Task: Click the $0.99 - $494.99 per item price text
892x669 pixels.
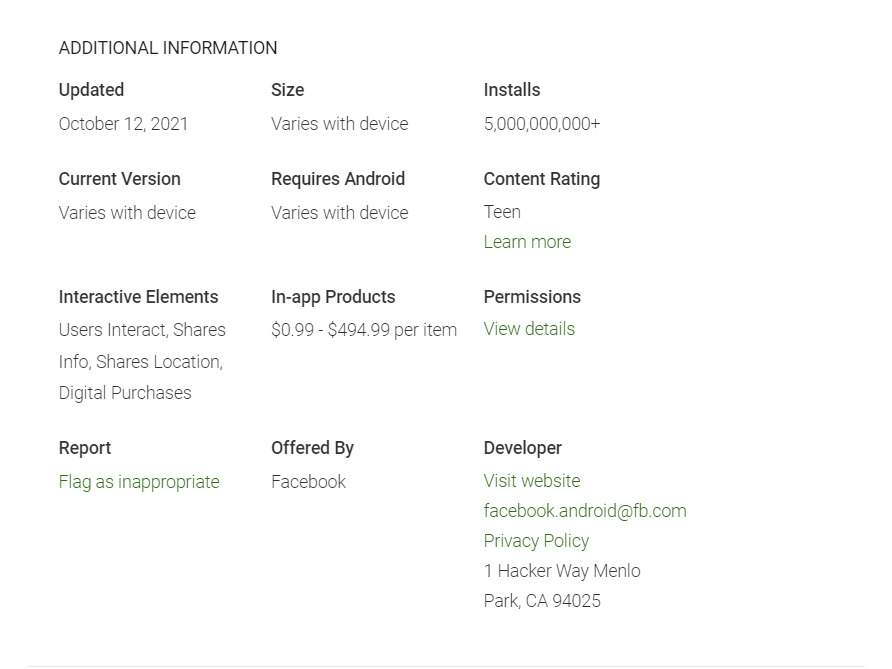Action: click(x=364, y=330)
